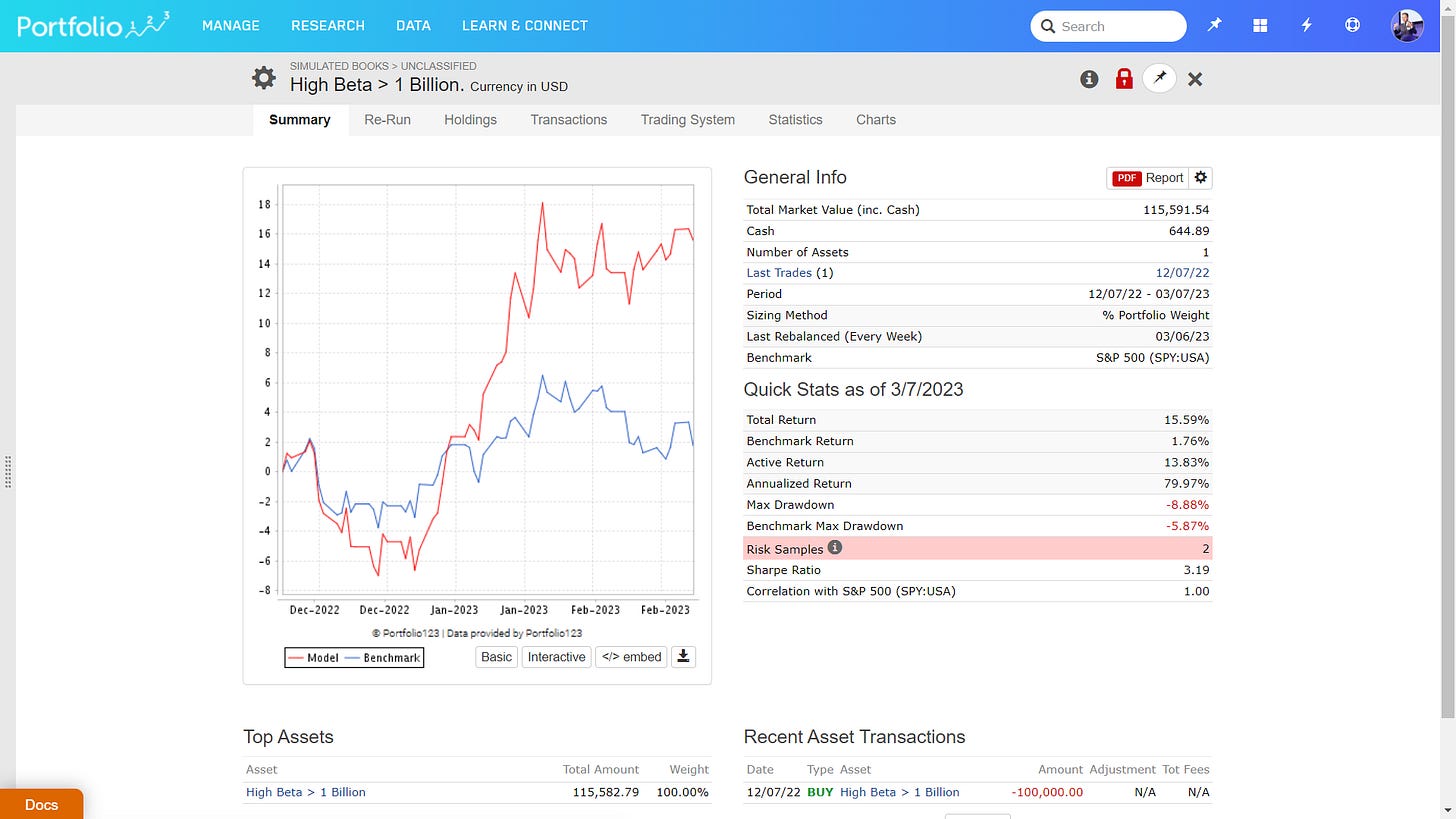The height and width of the screenshot is (819, 1456).
Task: Open the user profile avatar
Action: [1407, 26]
